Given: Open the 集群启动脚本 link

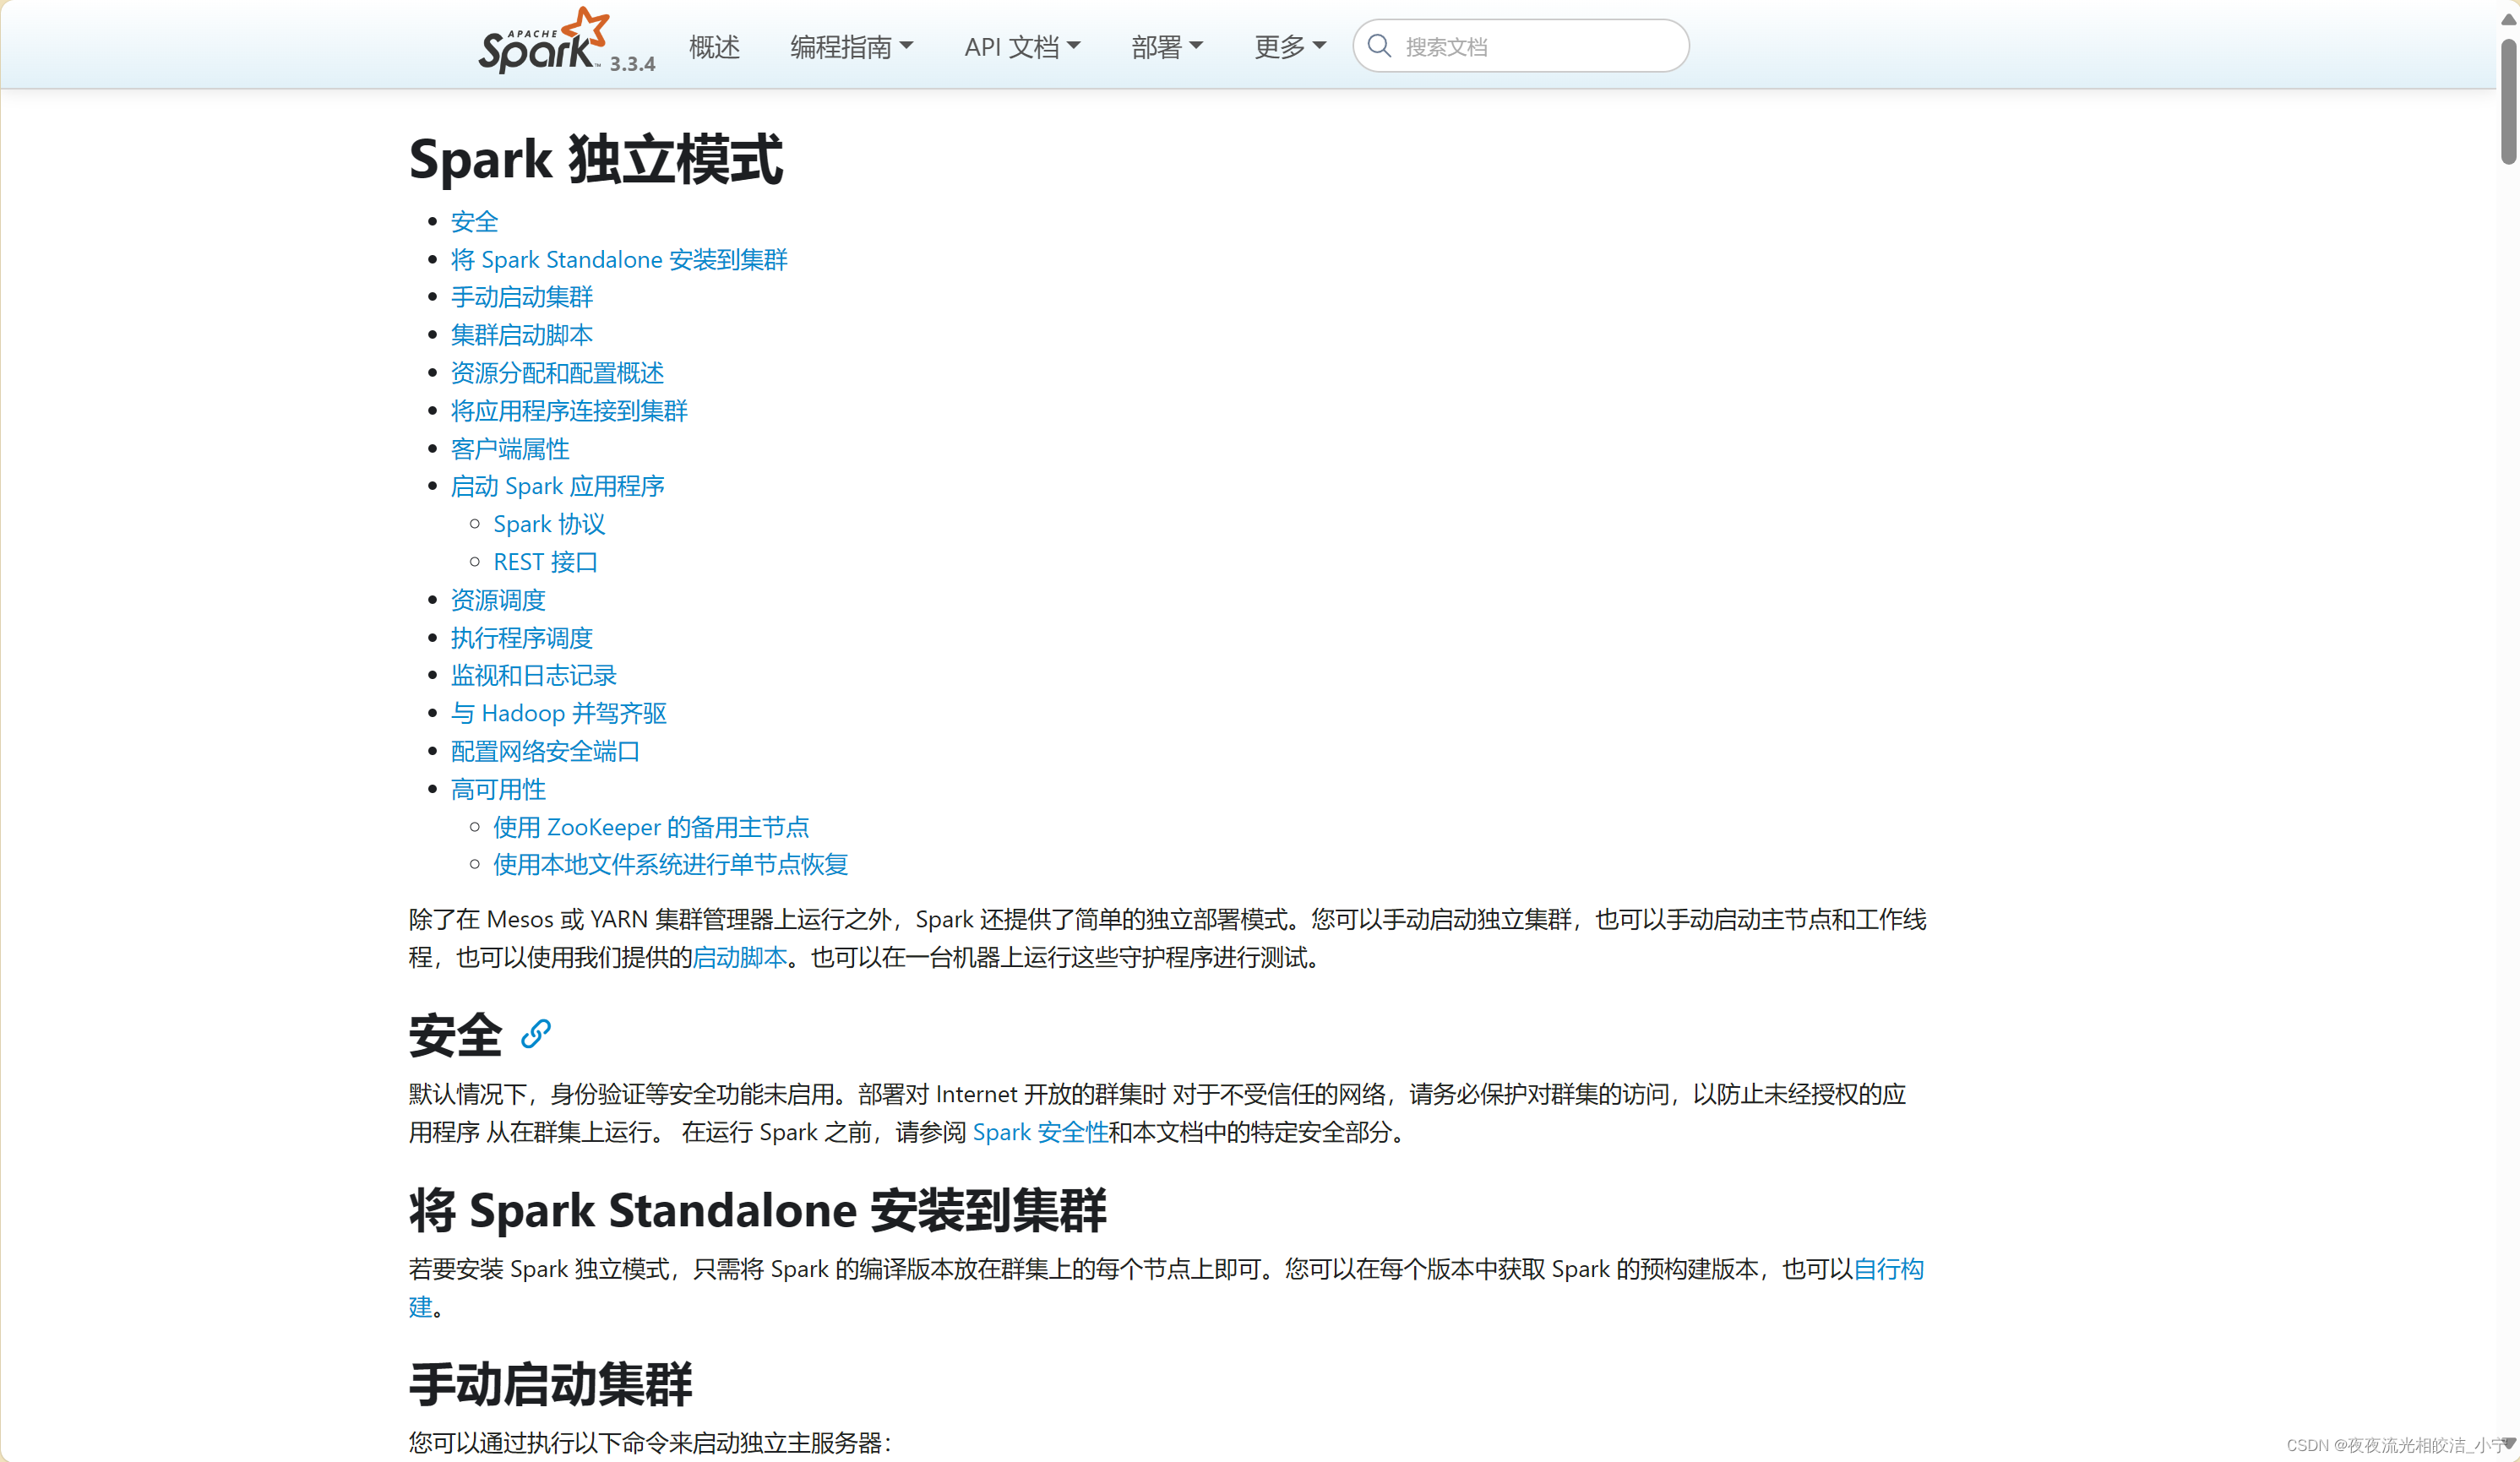Looking at the screenshot, I should [x=521, y=334].
